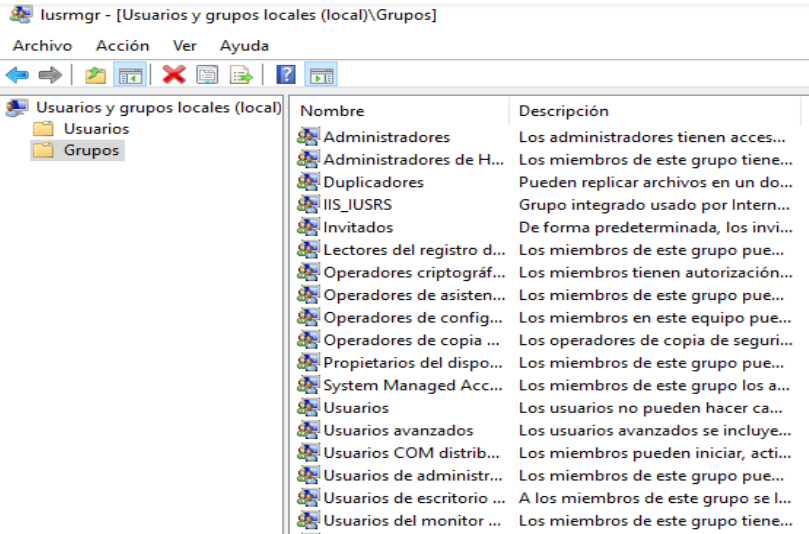The width and height of the screenshot is (809, 534).
Task: Select the Usuarios folder in tree
Action: [x=96, y=128]
